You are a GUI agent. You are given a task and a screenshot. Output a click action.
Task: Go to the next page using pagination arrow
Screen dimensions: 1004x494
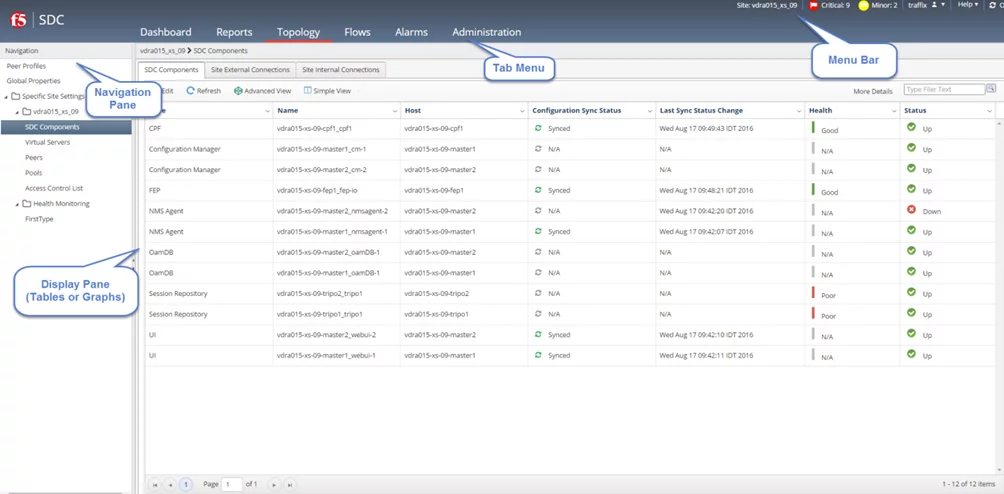[274, 485]
